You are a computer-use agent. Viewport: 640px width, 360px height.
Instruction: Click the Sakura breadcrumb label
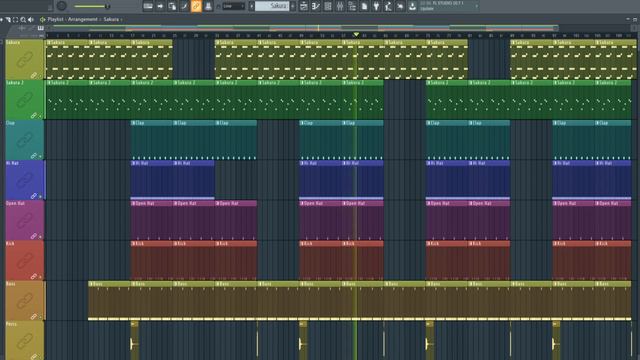111,19
